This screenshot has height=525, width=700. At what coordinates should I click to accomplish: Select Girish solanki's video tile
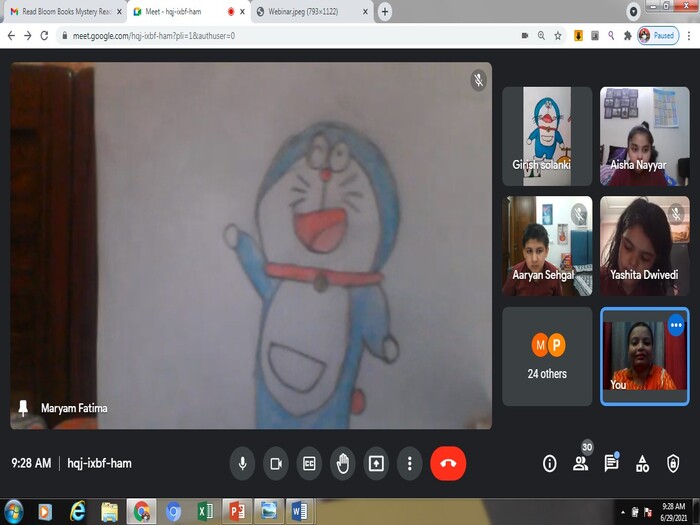[547, 136]
